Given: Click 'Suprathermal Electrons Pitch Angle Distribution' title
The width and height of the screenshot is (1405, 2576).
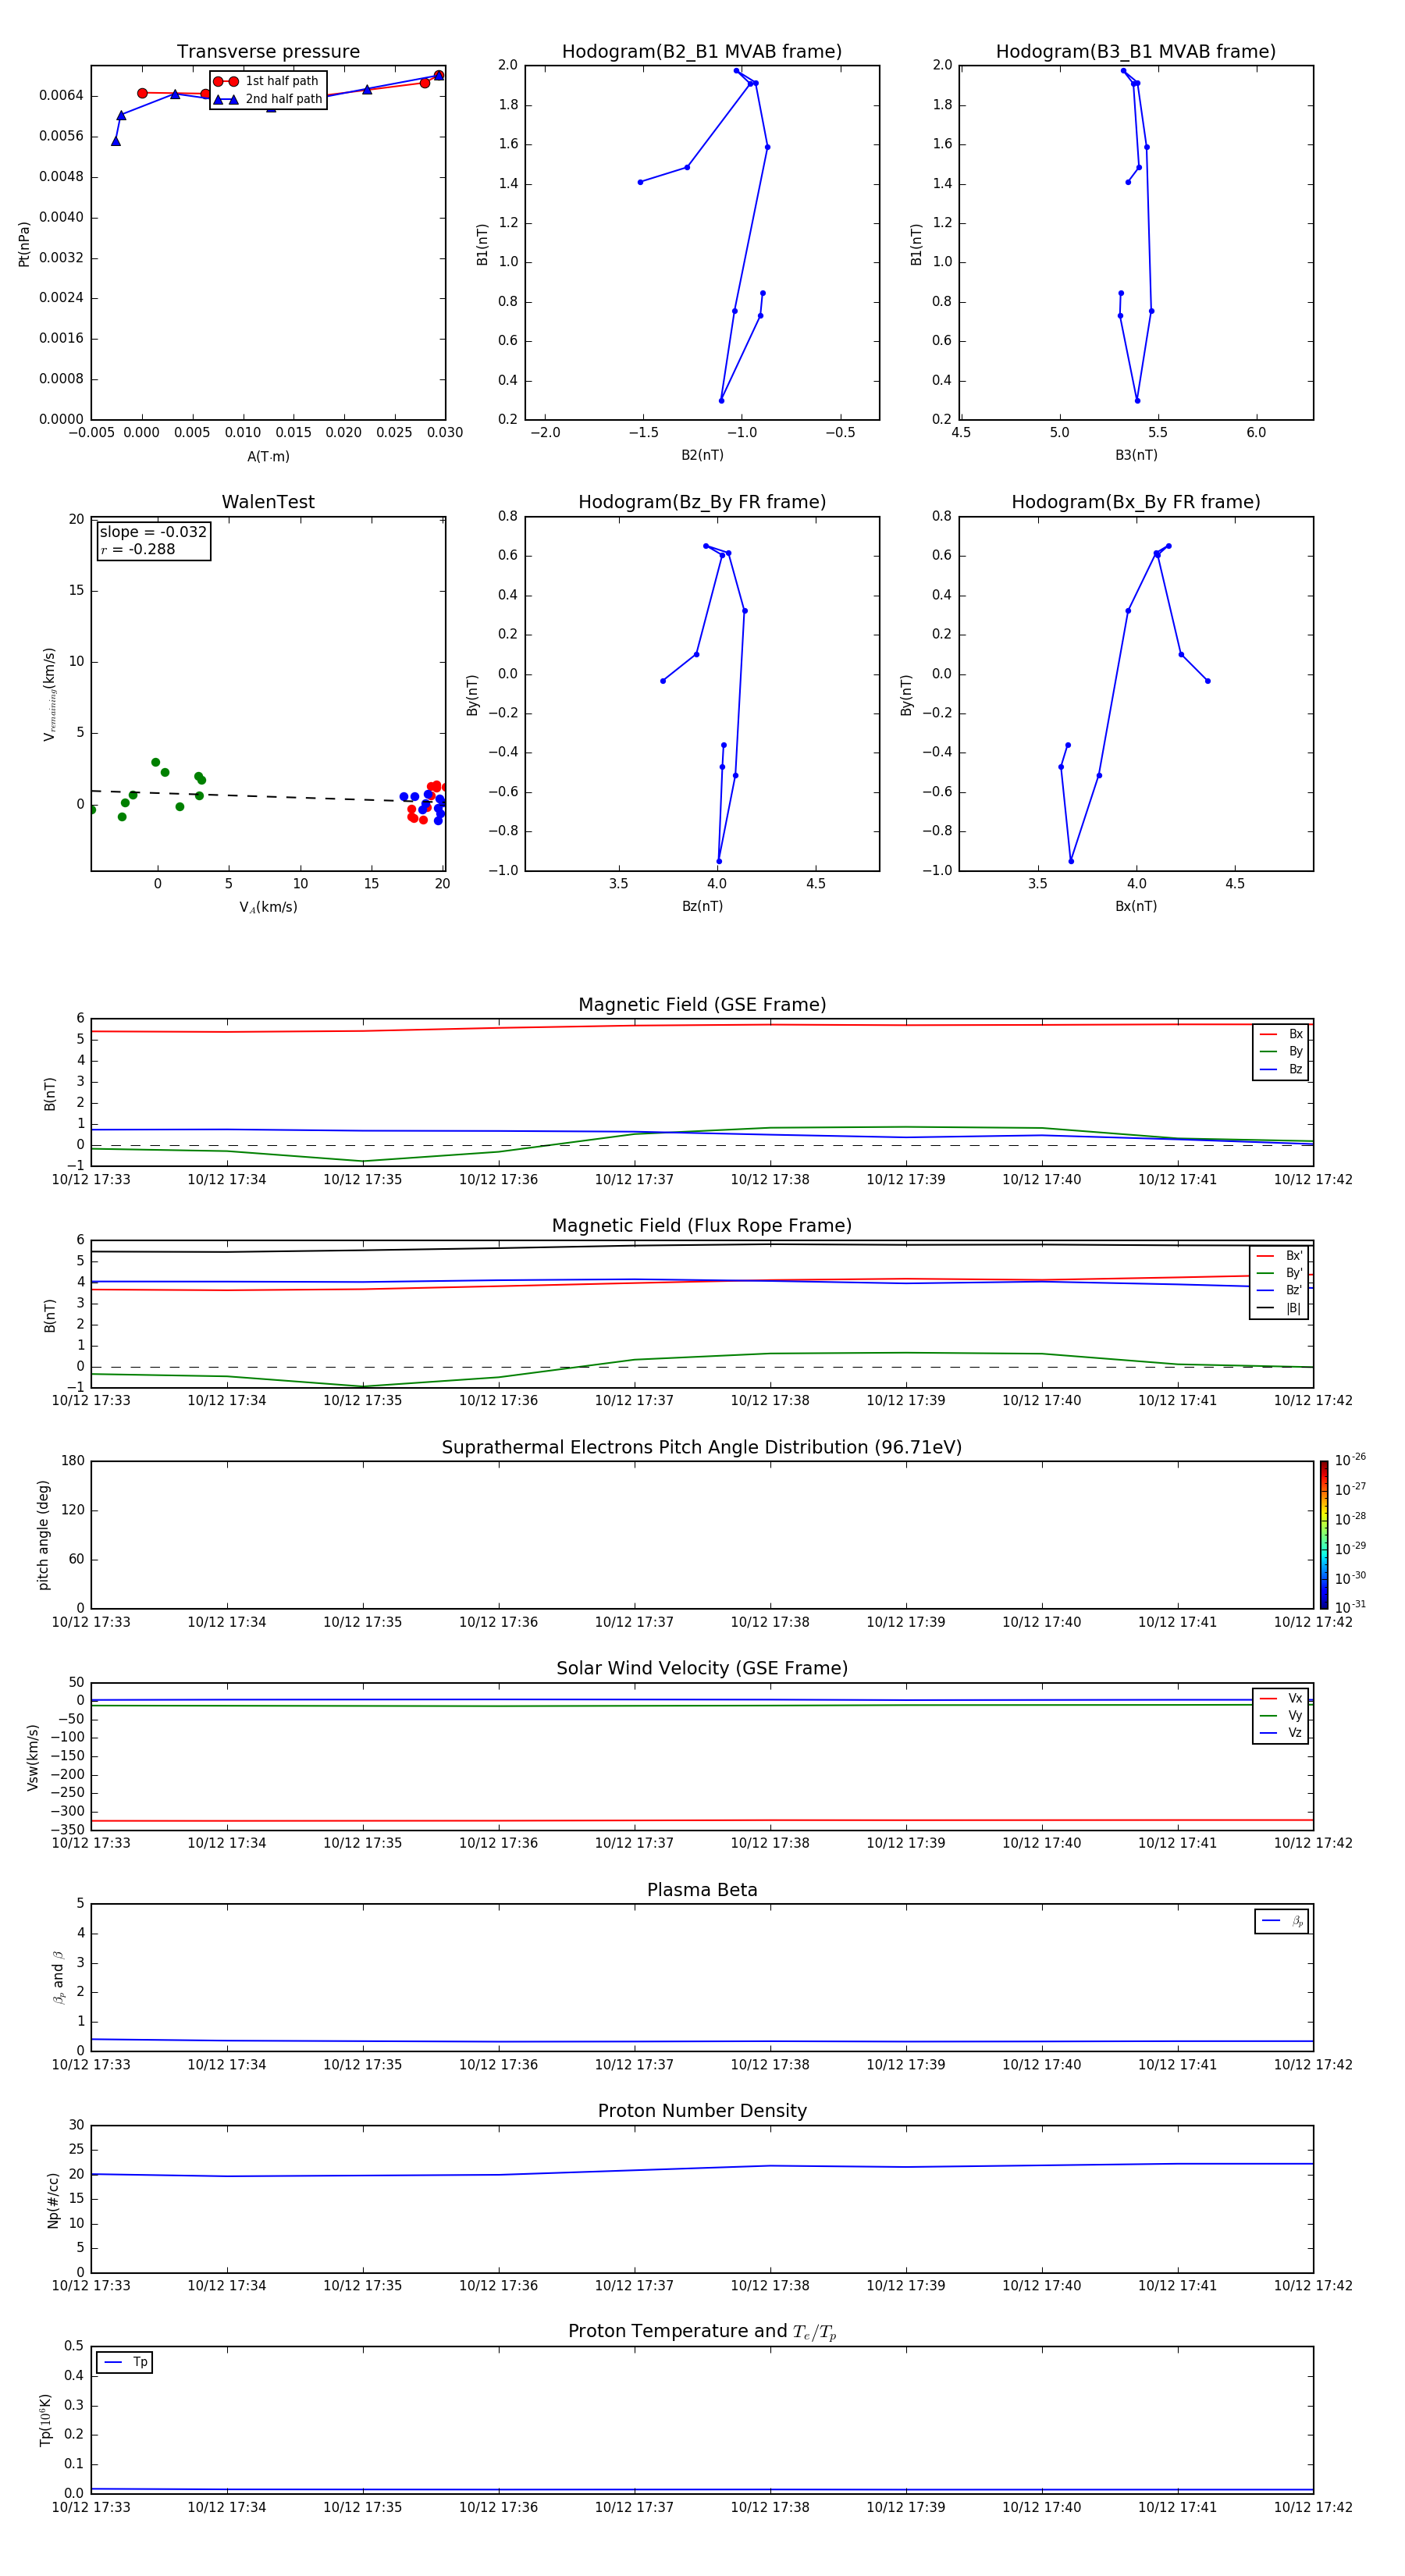Looking at the screenshot, I should pyautogui.click(x=702, y=1447).
